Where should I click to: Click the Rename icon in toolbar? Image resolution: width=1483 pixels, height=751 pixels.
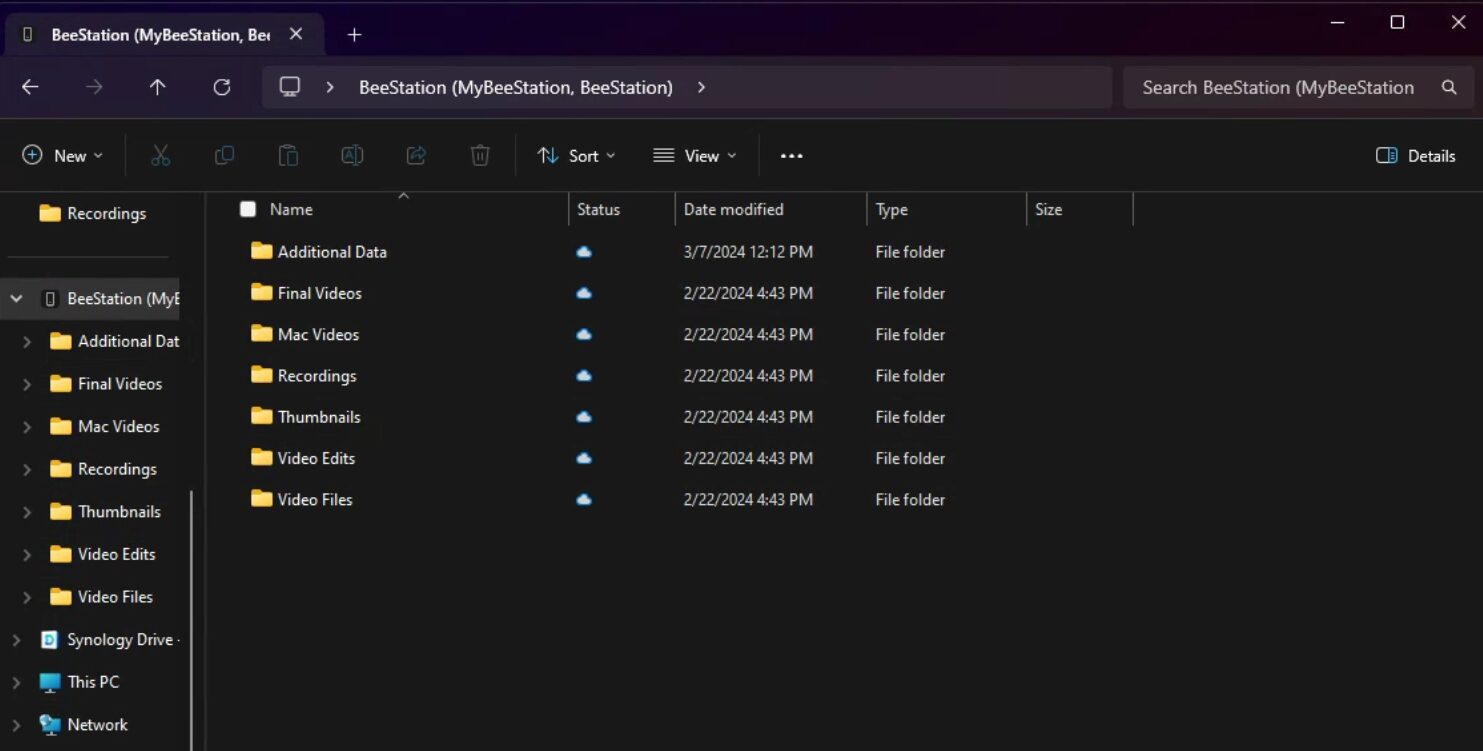(352, 155)
